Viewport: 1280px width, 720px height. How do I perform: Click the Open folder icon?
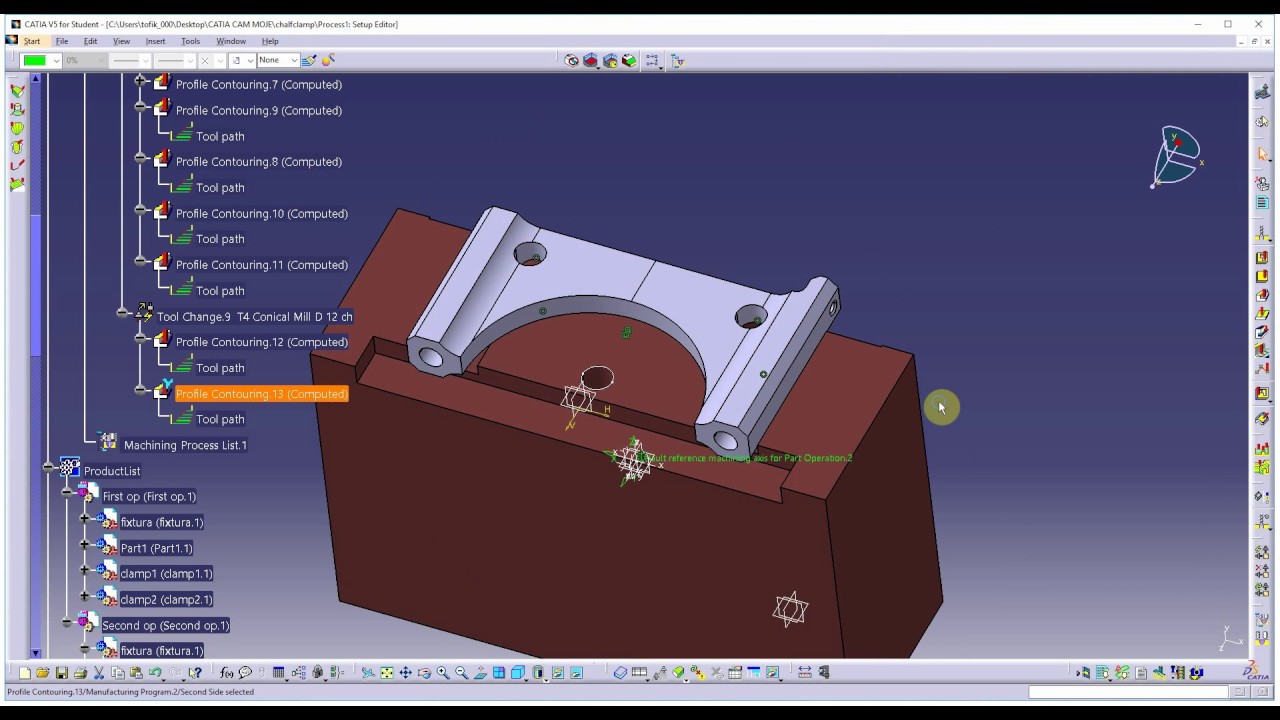(43, 673)
